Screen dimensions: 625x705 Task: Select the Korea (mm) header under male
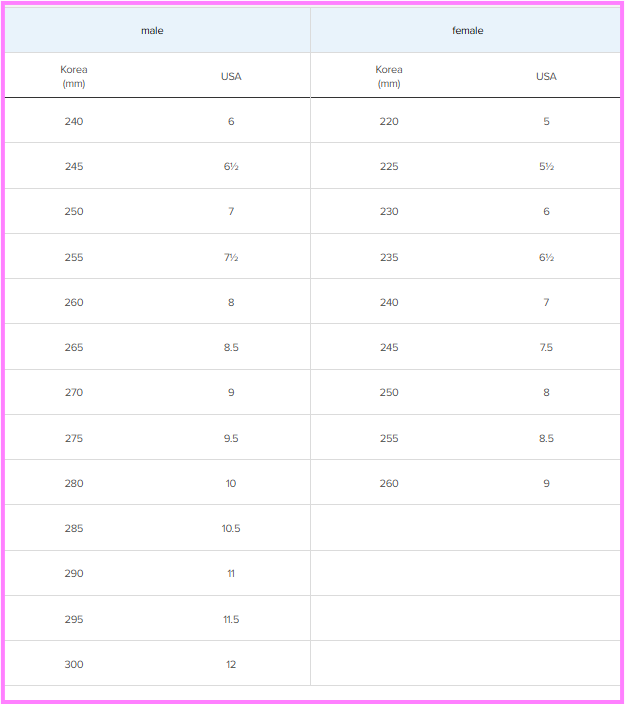click(74, 76)
